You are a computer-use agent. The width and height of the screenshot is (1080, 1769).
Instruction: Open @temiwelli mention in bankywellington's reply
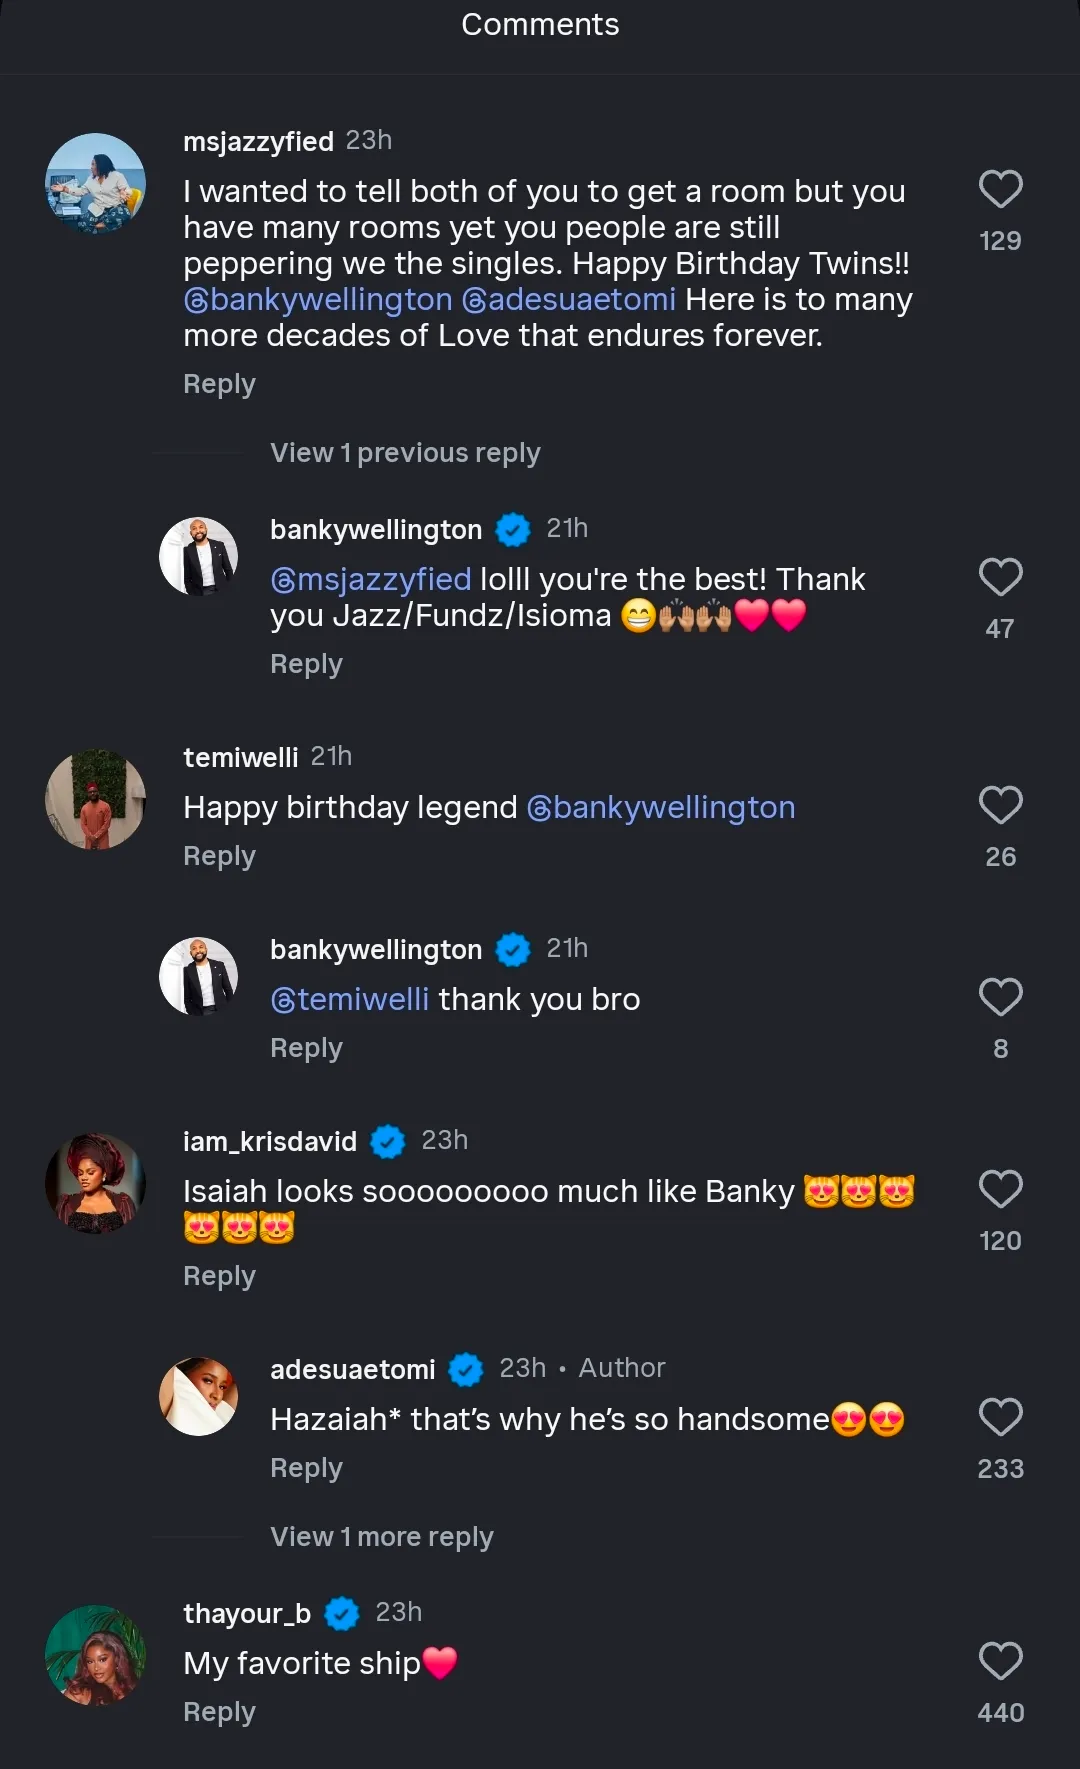coord(350,1000)
